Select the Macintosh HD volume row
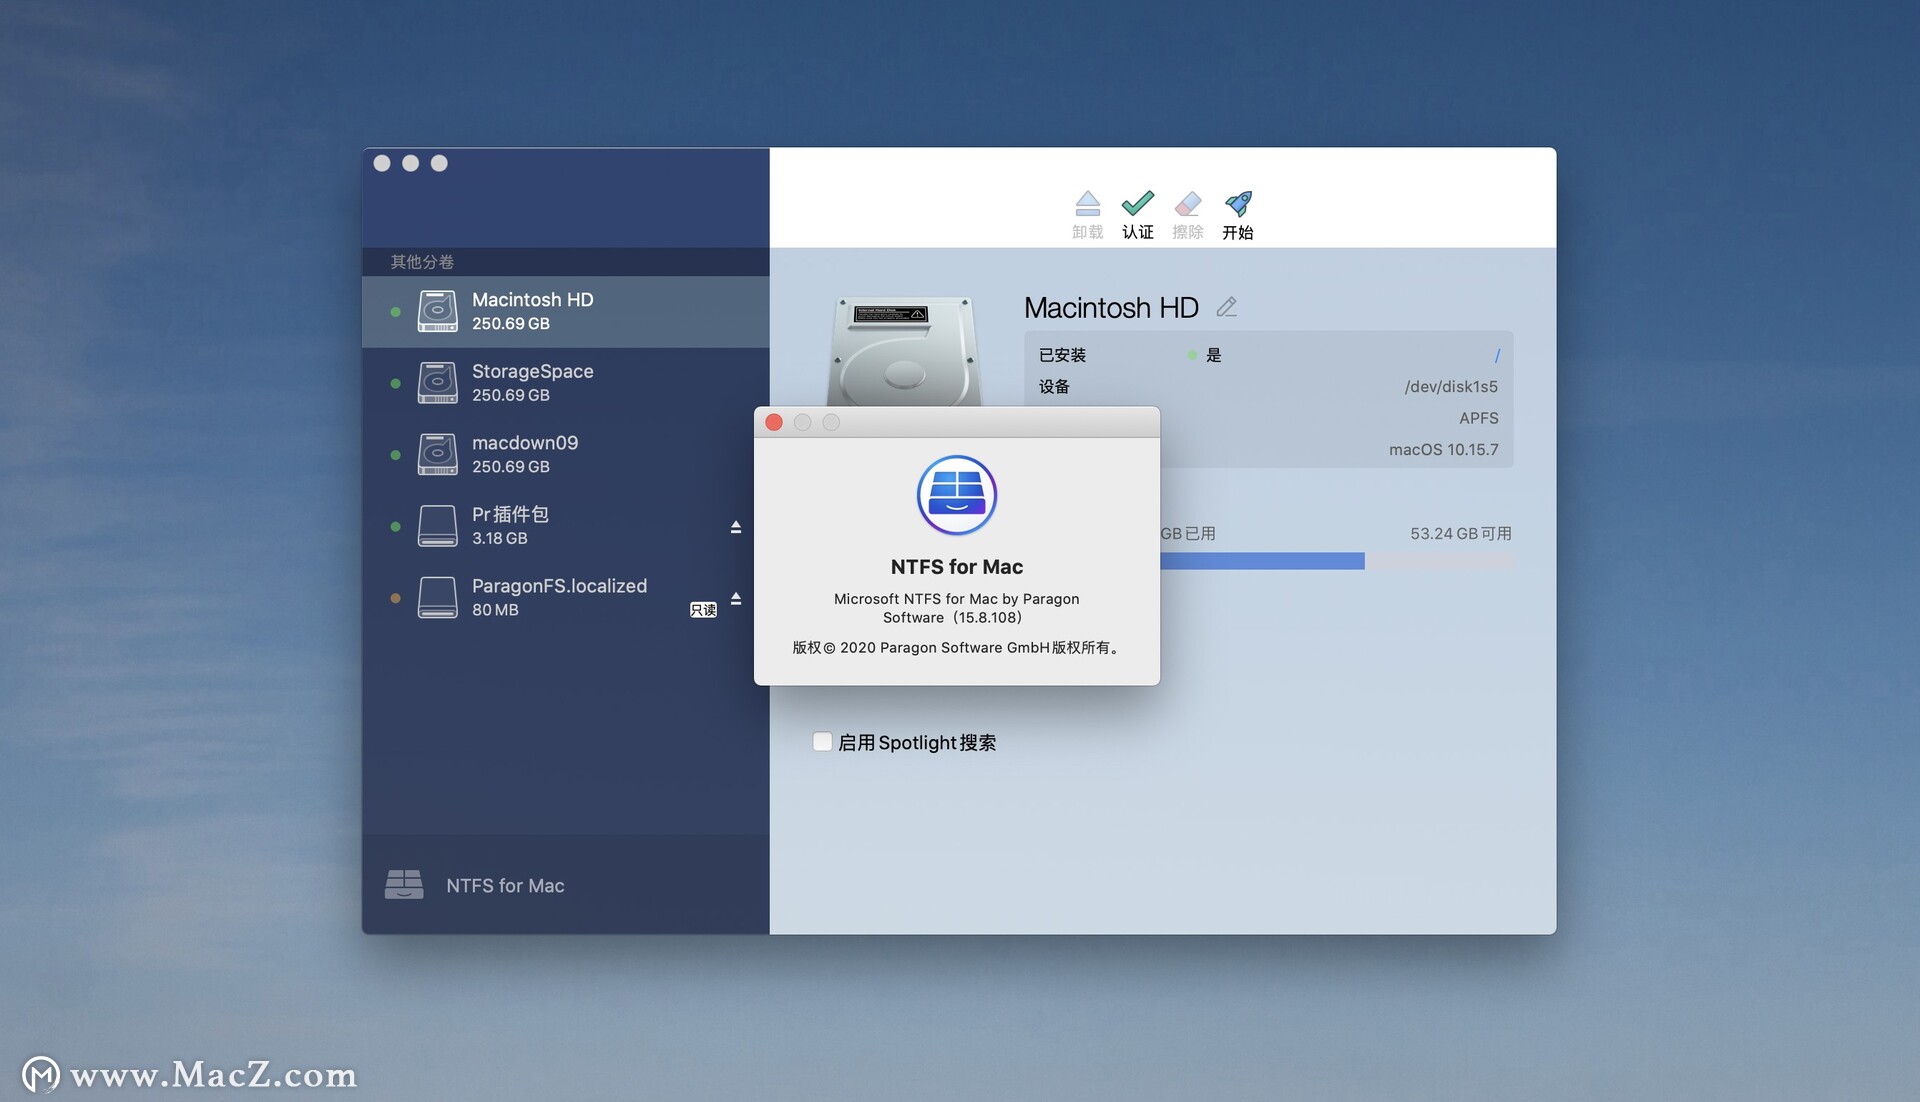 [x=566, y=312]
